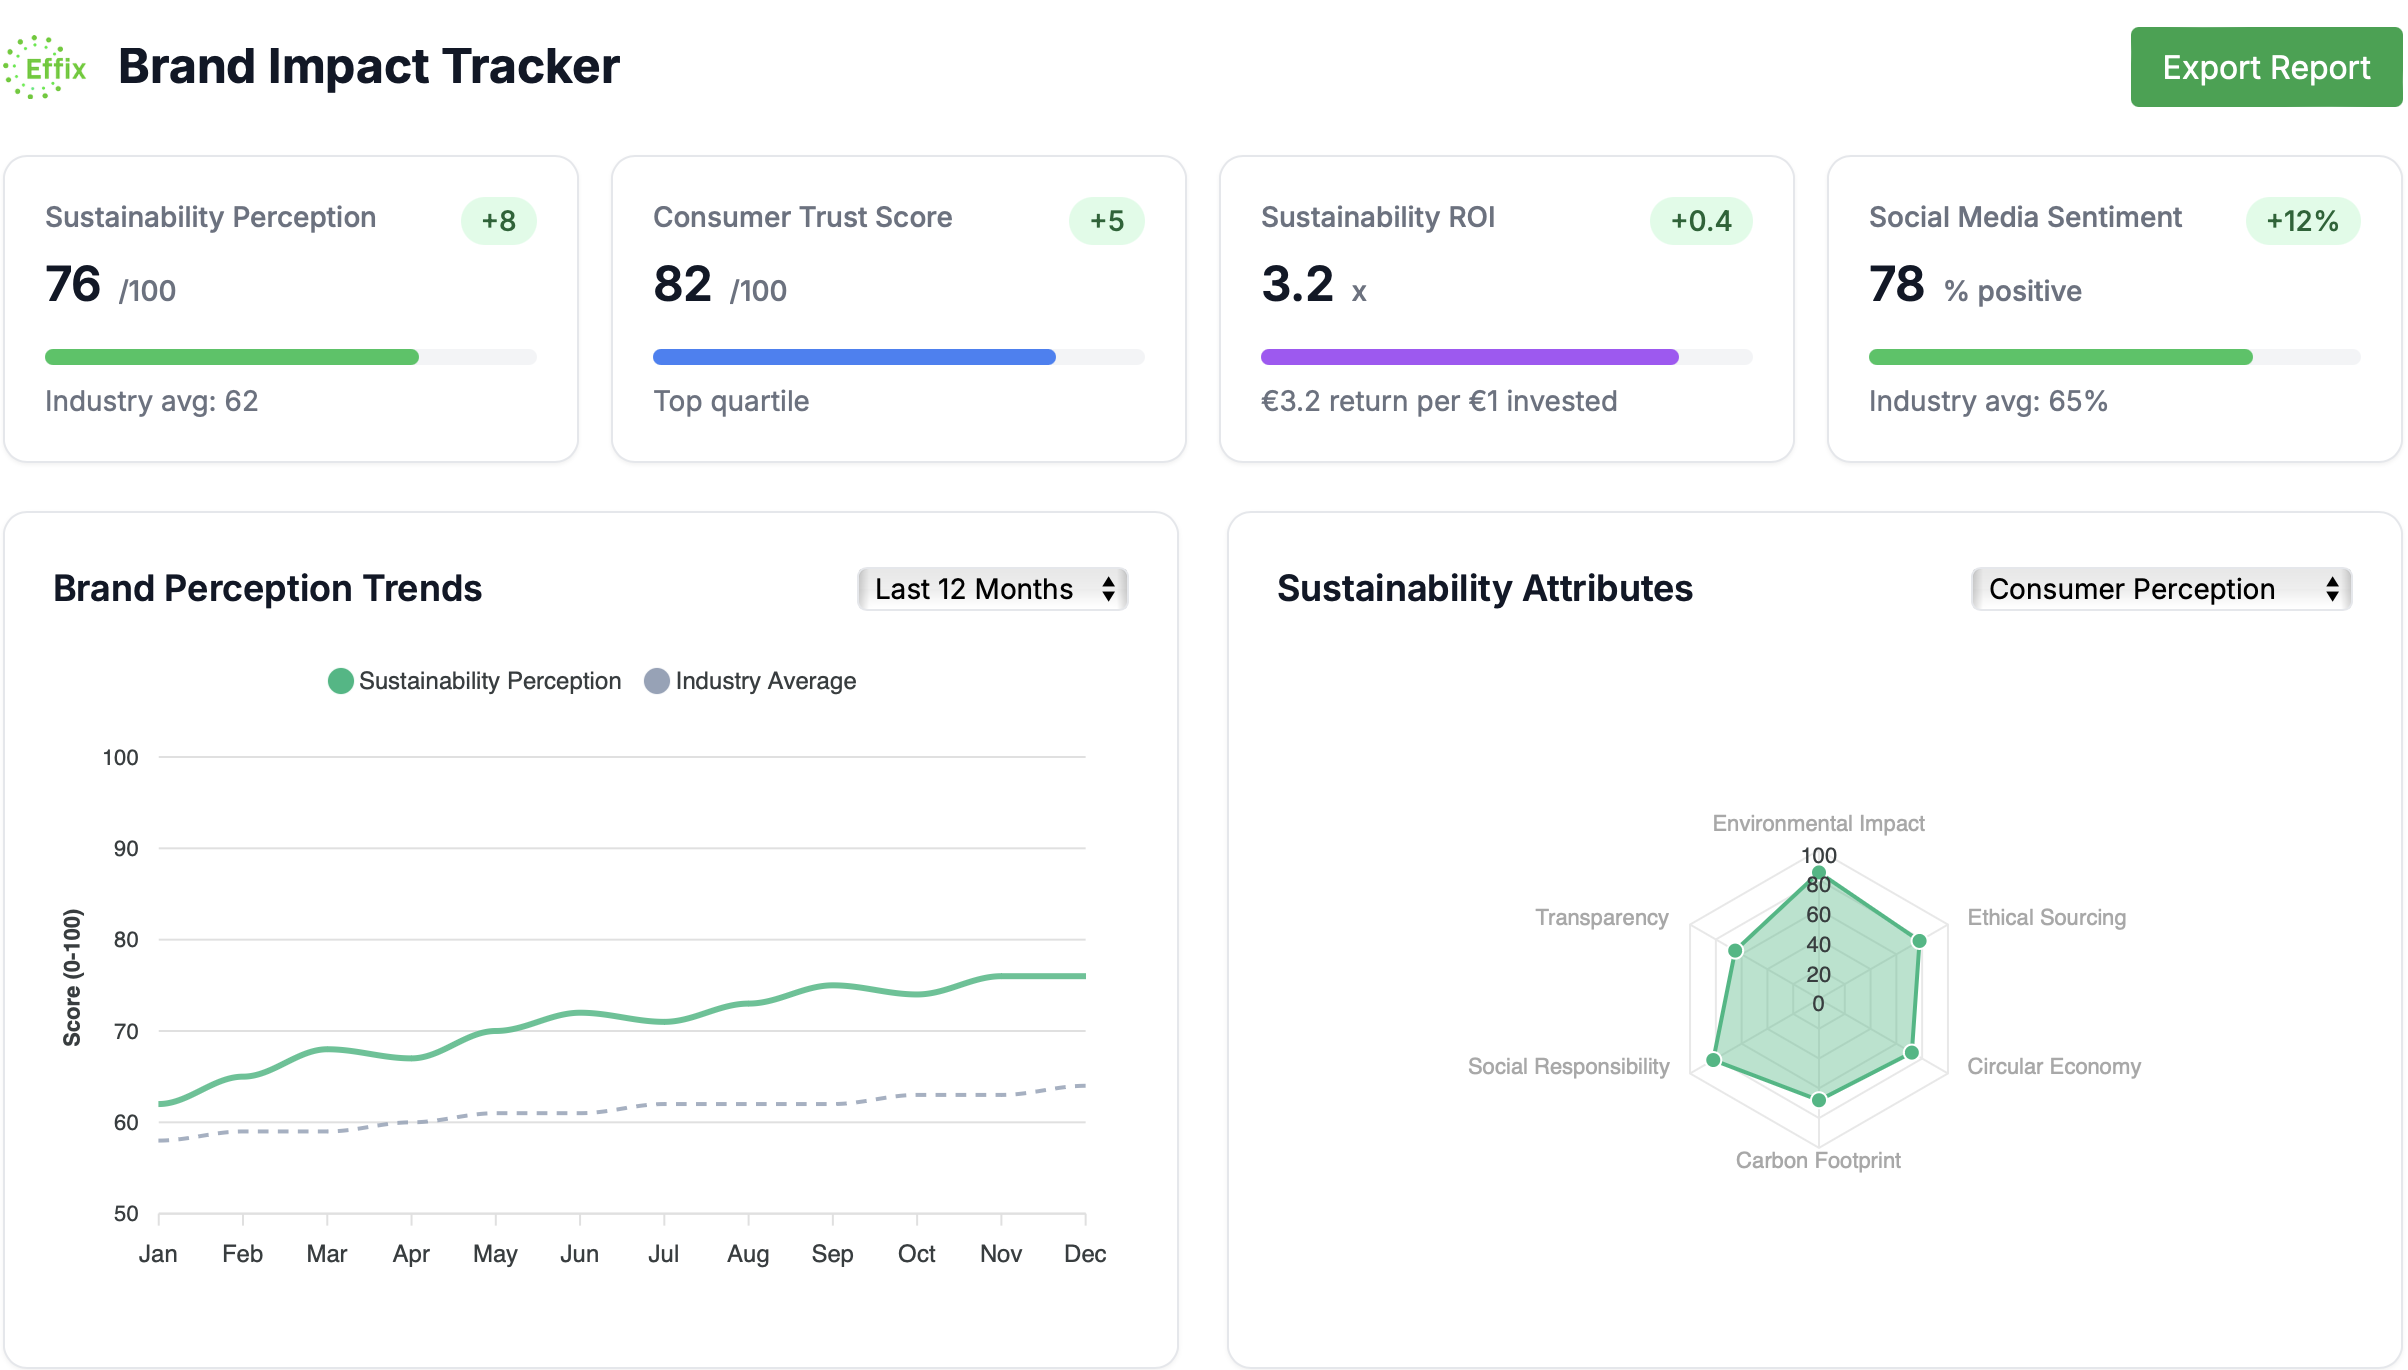2408x1370 pixels.
Task: Toggle the Sustainability Perception legend item
Action: point(475,681)
